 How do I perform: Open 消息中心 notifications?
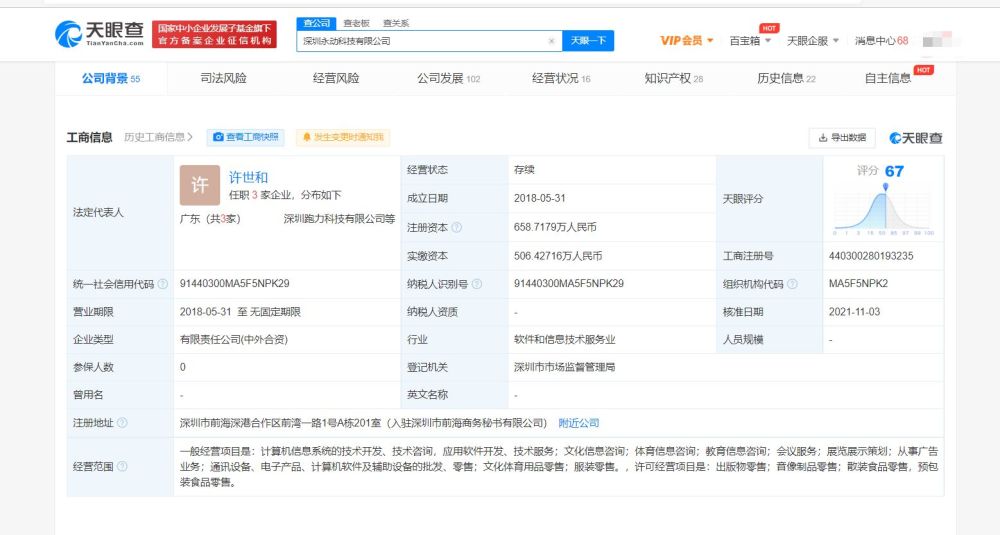click(881, 41)
